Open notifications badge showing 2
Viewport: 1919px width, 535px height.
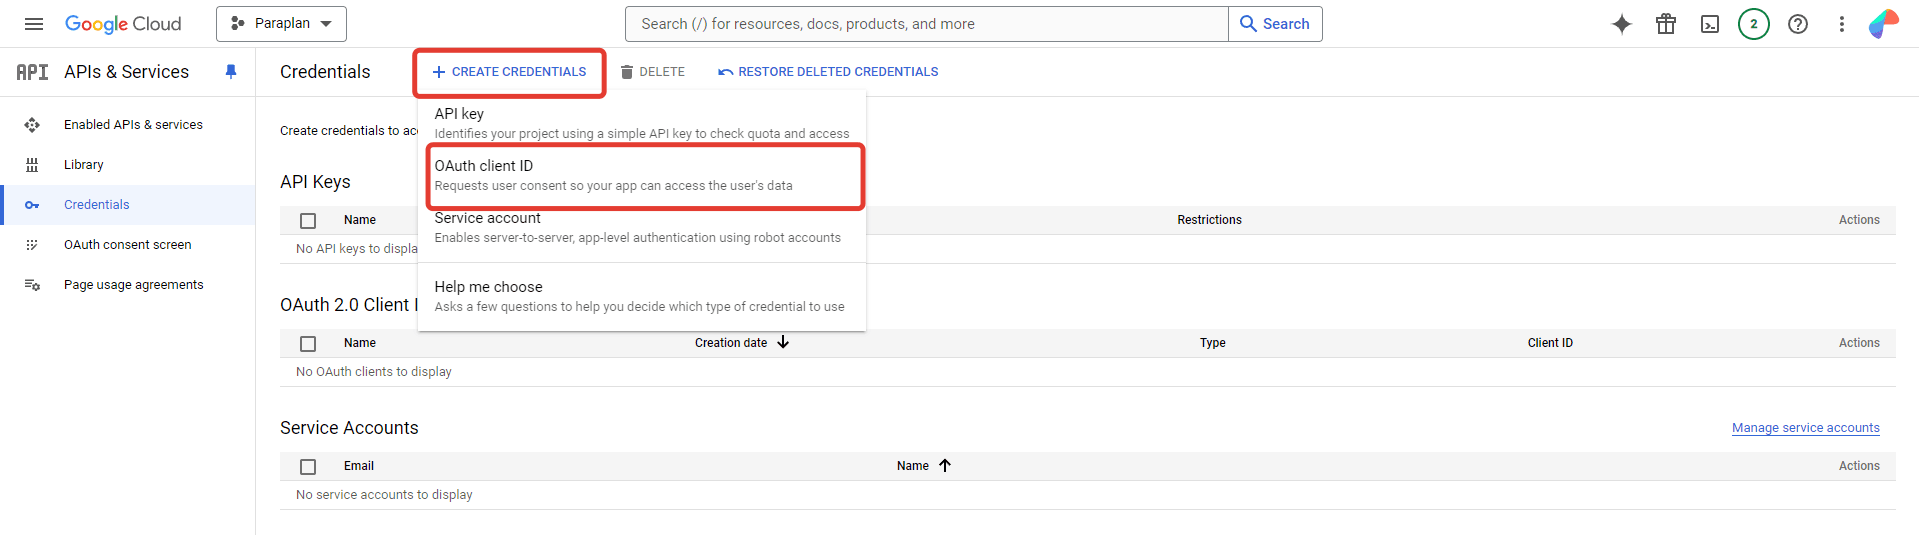pos(1753,24)
